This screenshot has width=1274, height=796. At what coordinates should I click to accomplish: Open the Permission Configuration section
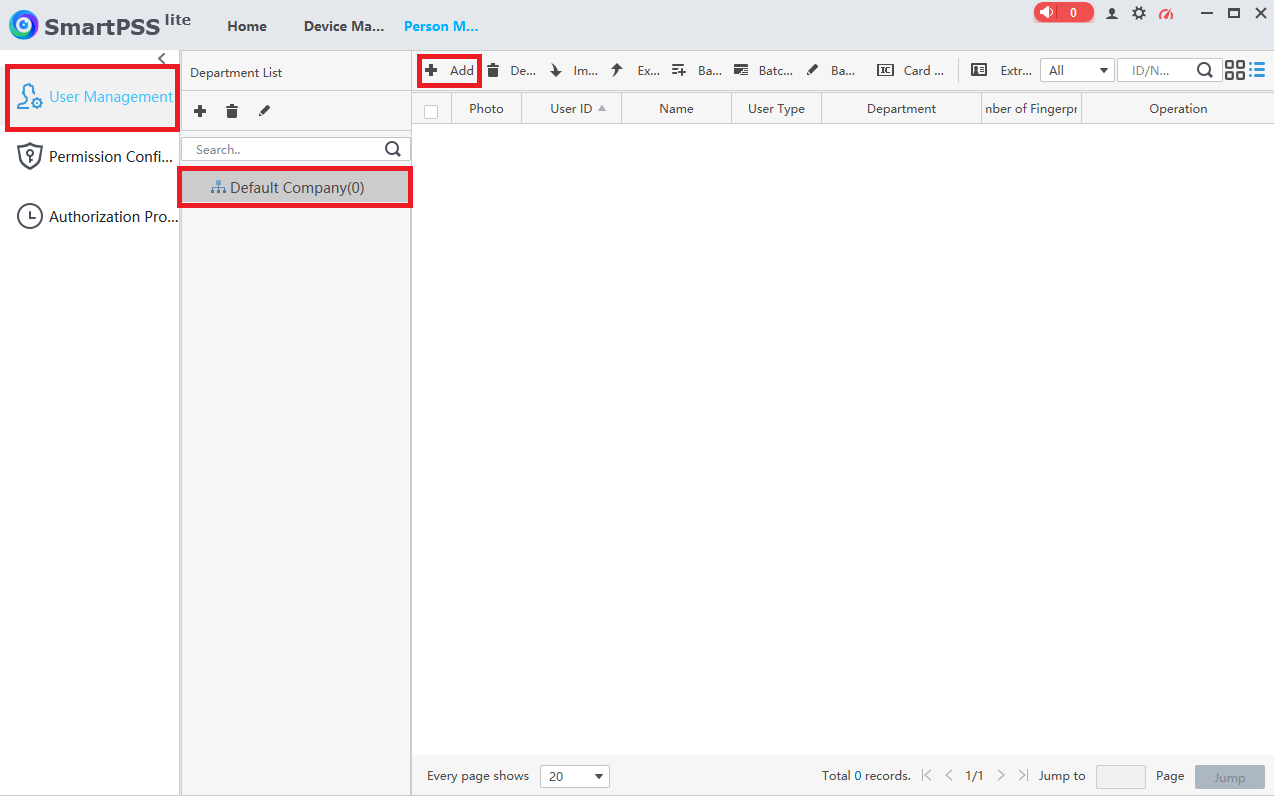[x=93, y=157]
